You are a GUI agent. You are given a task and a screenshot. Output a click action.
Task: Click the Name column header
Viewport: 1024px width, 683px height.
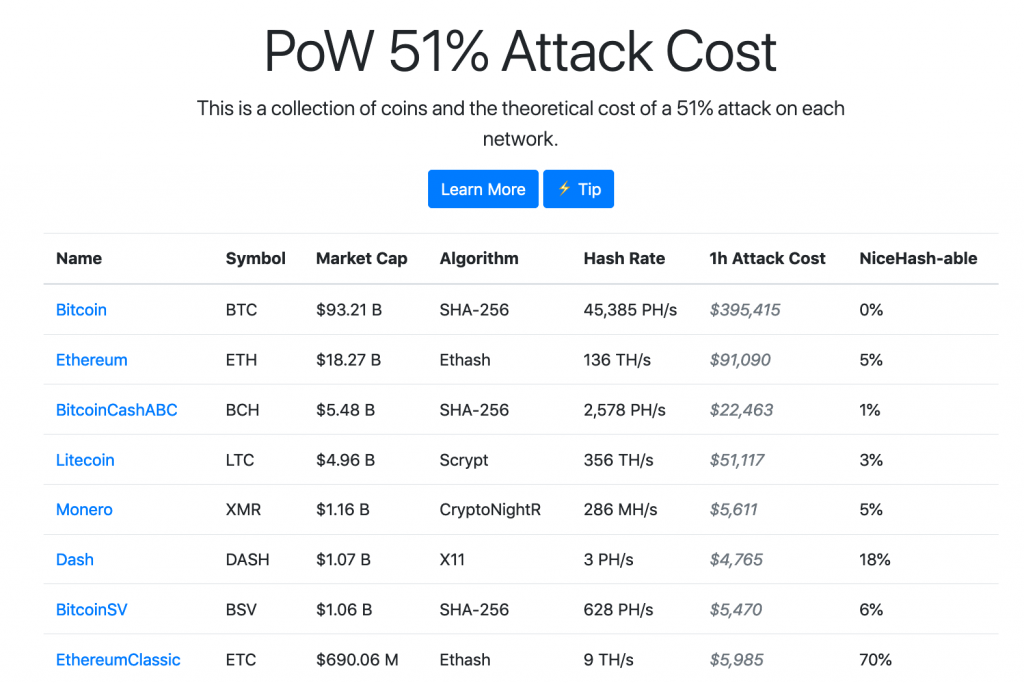(x=79, y=258)
